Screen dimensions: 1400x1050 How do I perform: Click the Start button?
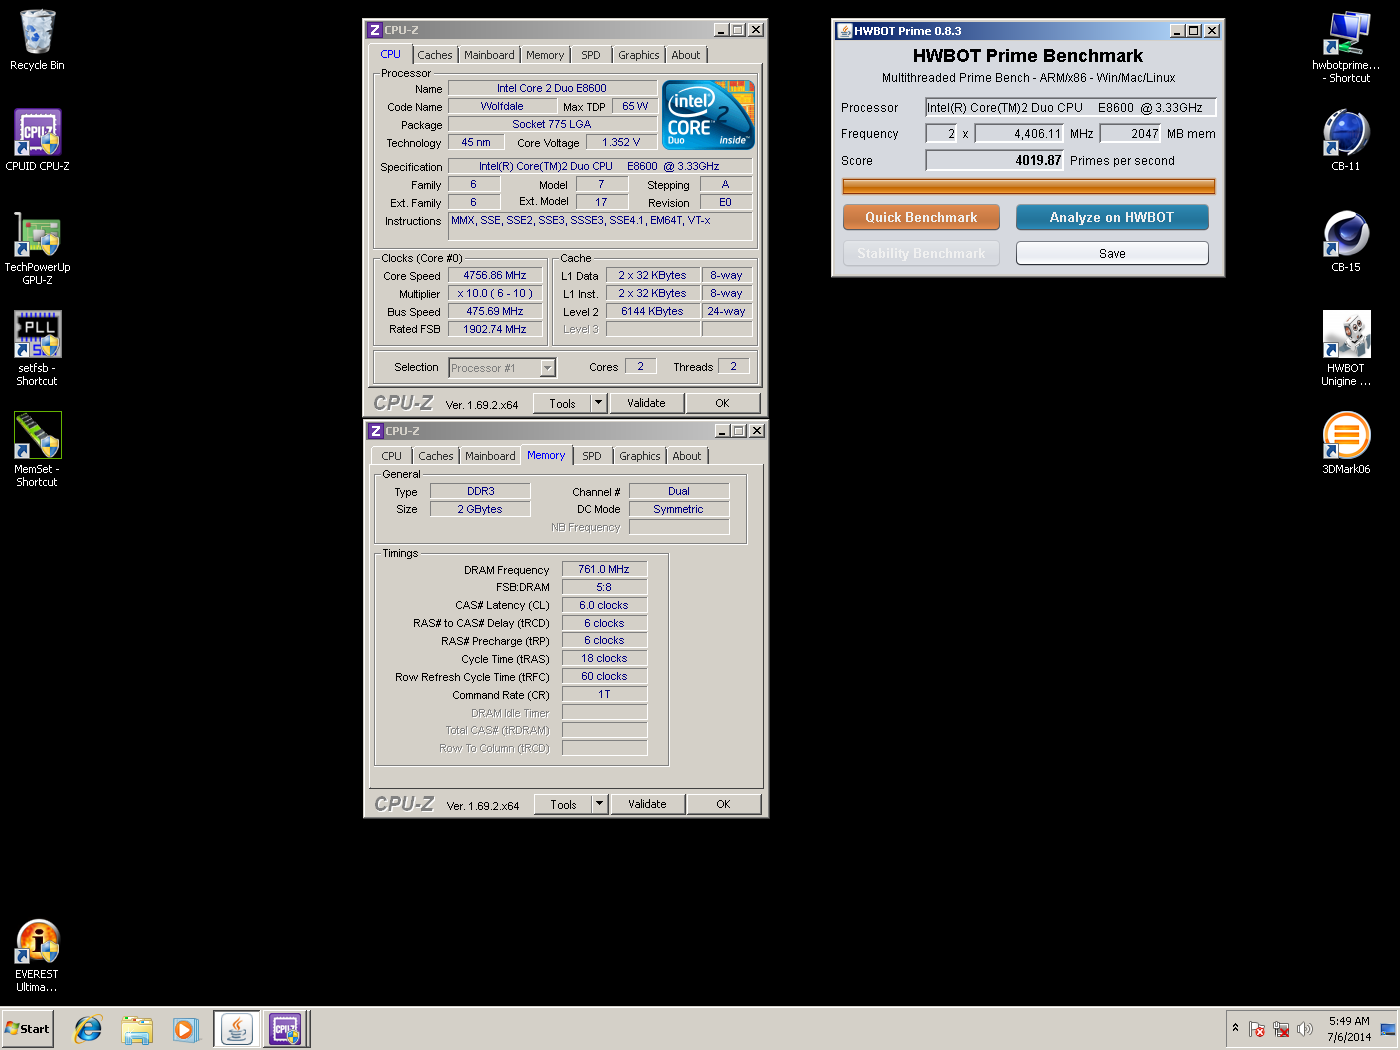pyautogui.click(x=27, y=1029)
